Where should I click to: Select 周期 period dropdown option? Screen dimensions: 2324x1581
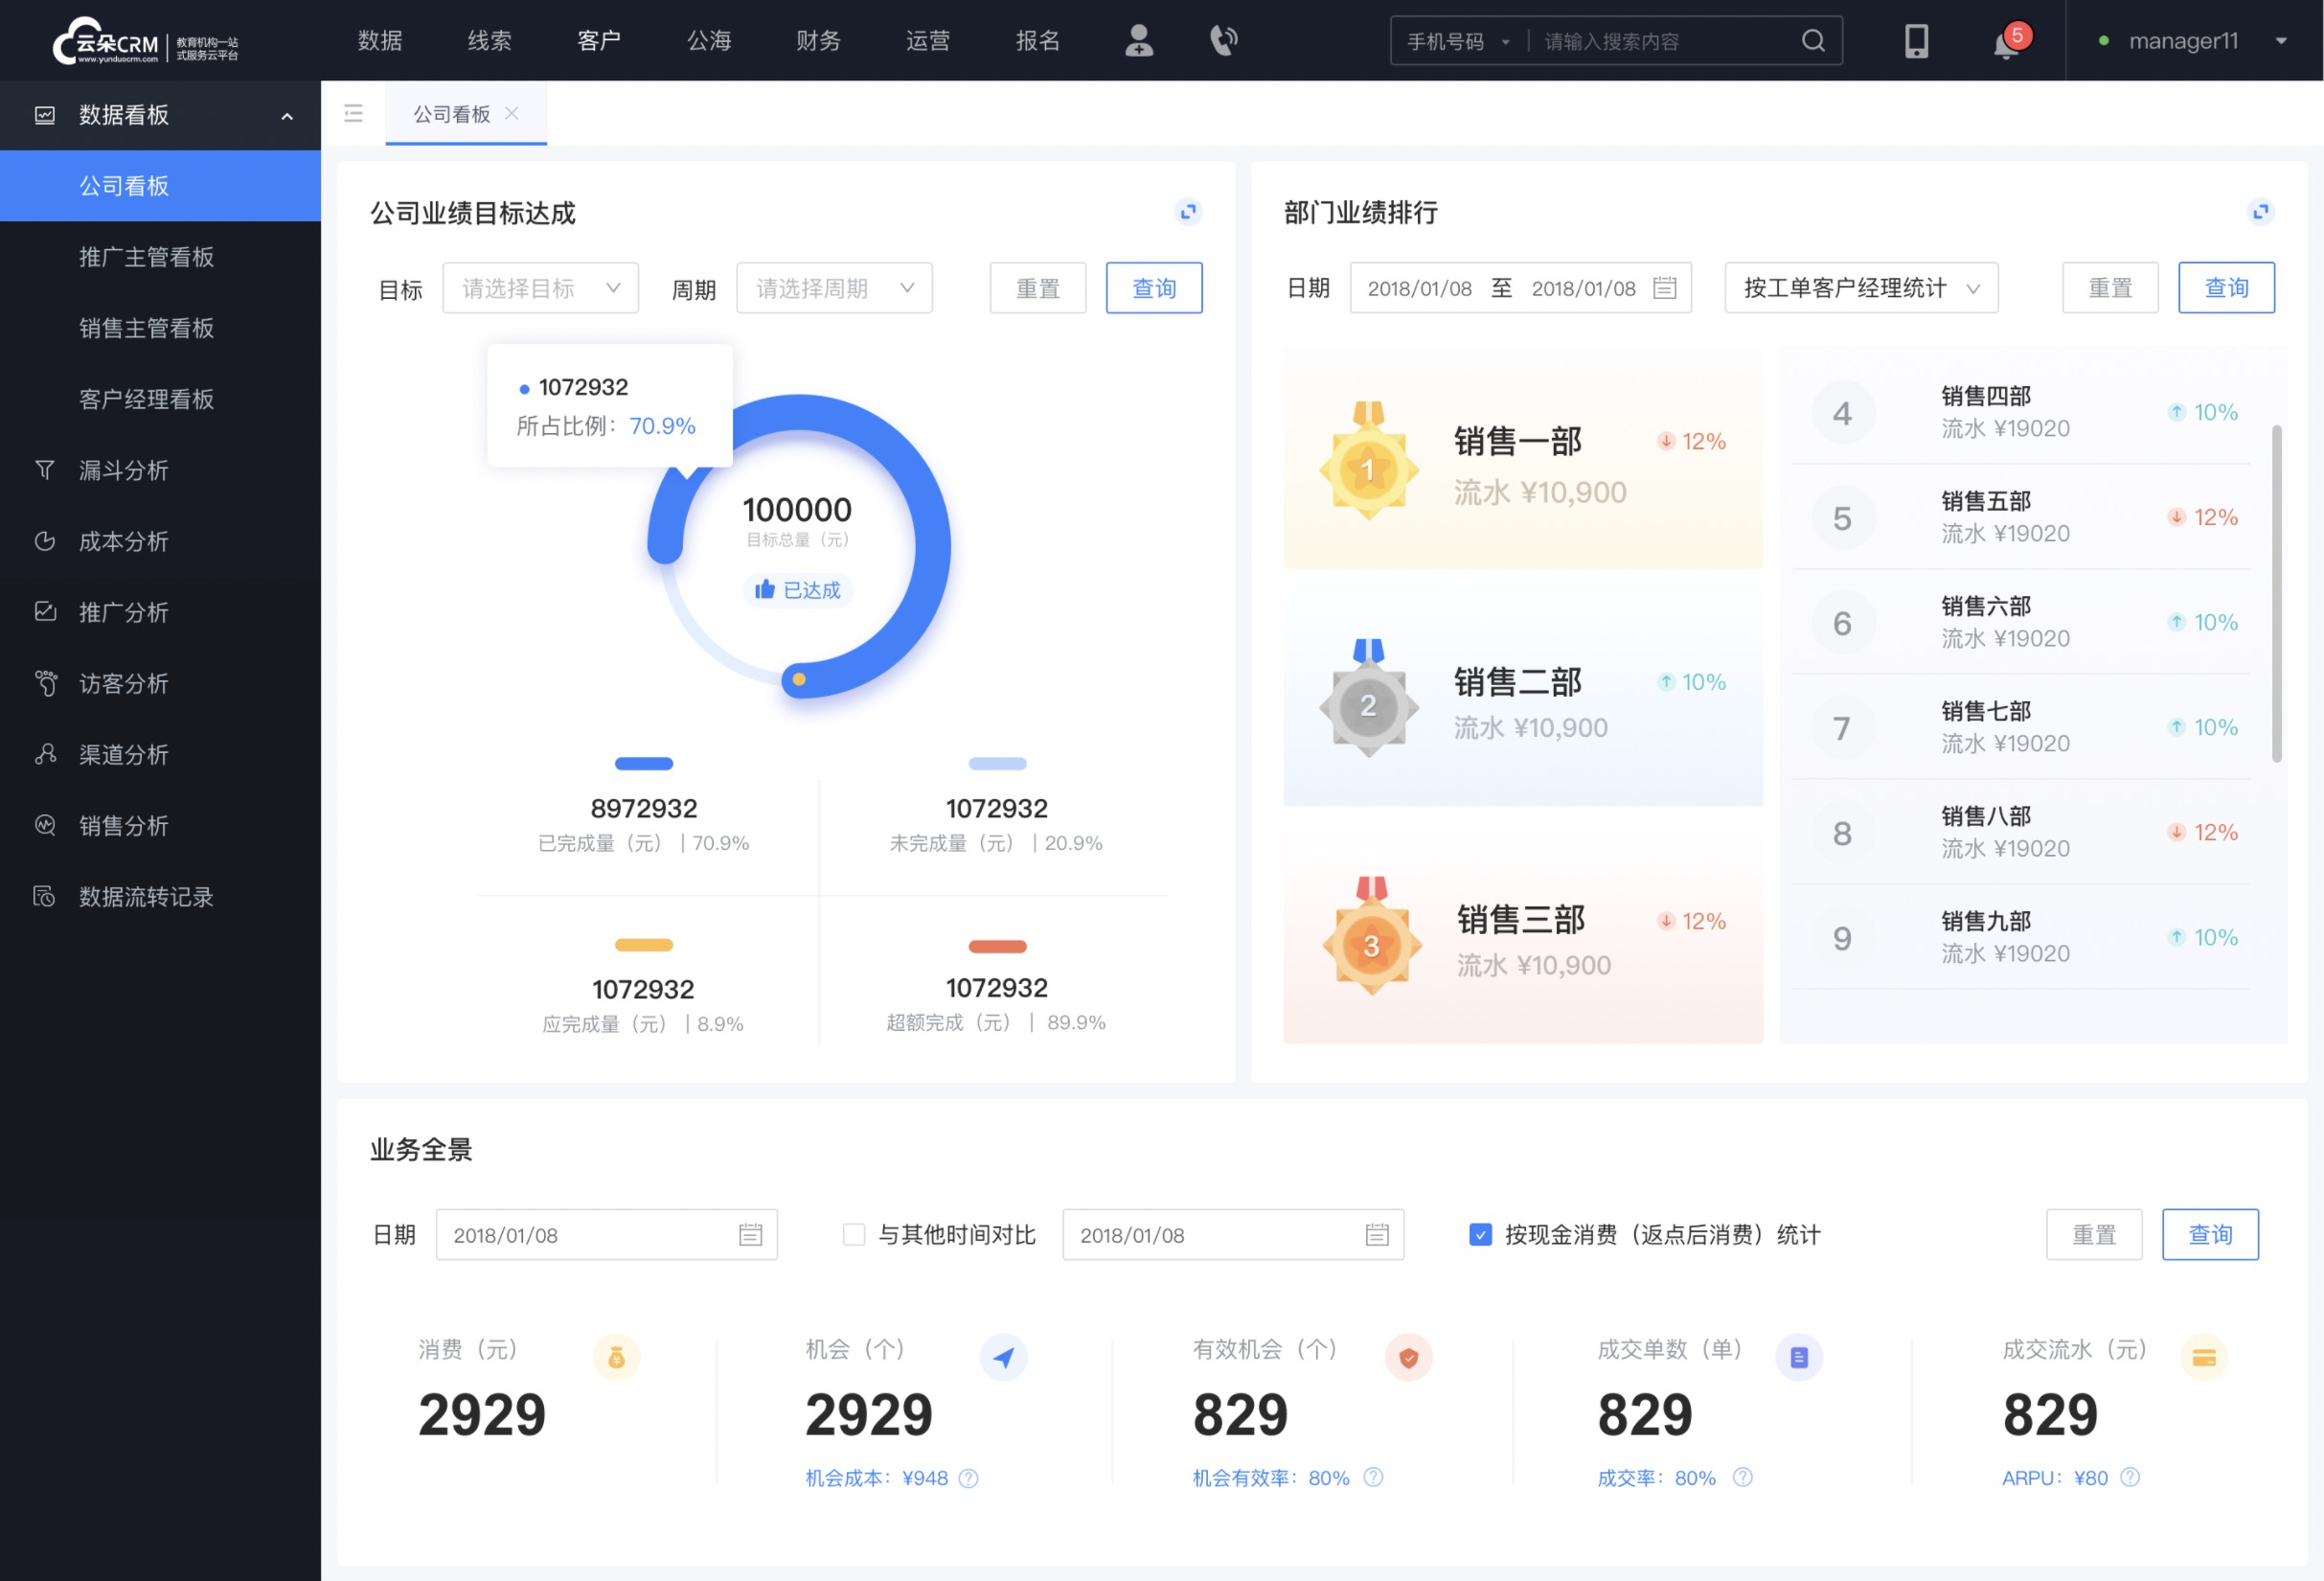[831, 287]
